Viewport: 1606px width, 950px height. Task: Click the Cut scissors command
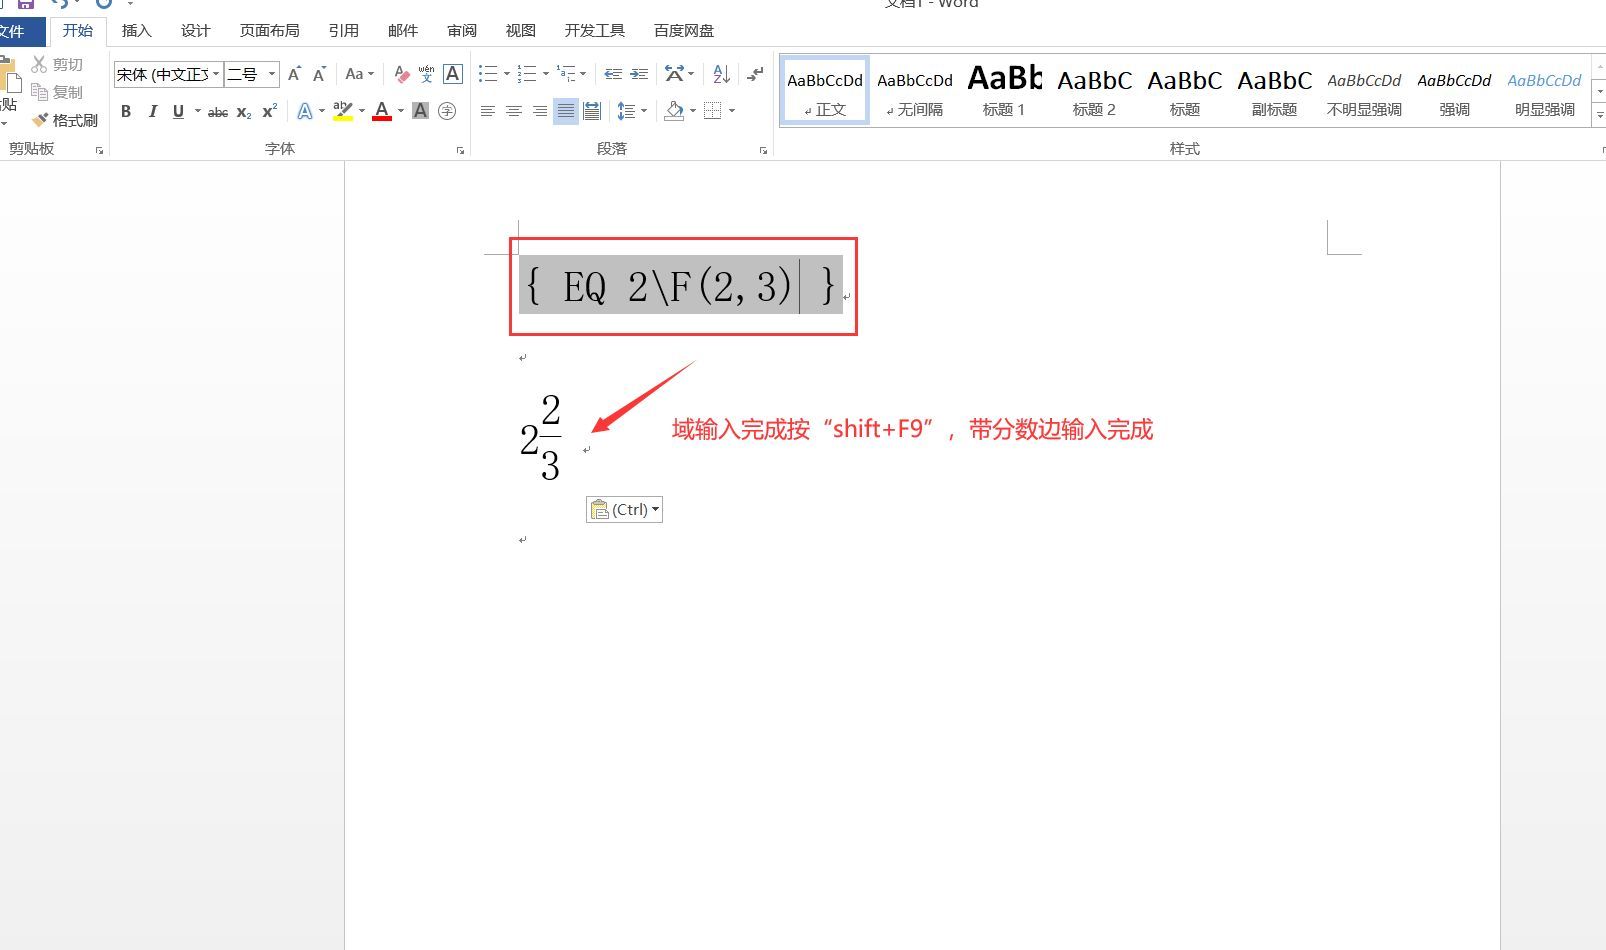pos(57,64)
